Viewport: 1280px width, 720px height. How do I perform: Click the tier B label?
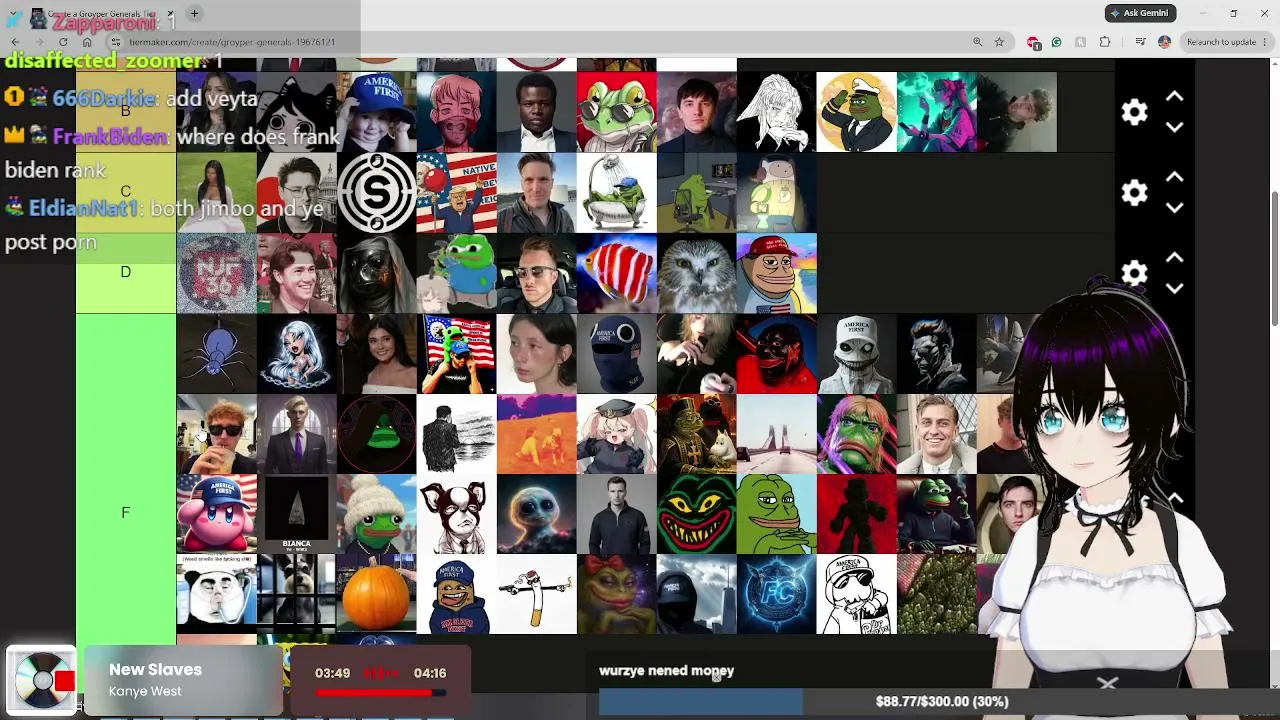pos(126,111)
